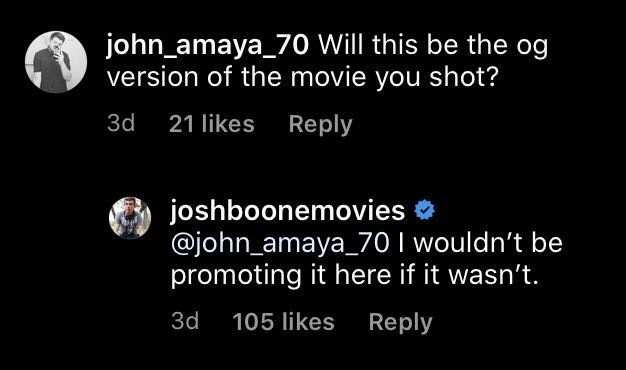Reply to joshboonemovies' comment
This screenshot has height=370, width=626.
(400, 322)
